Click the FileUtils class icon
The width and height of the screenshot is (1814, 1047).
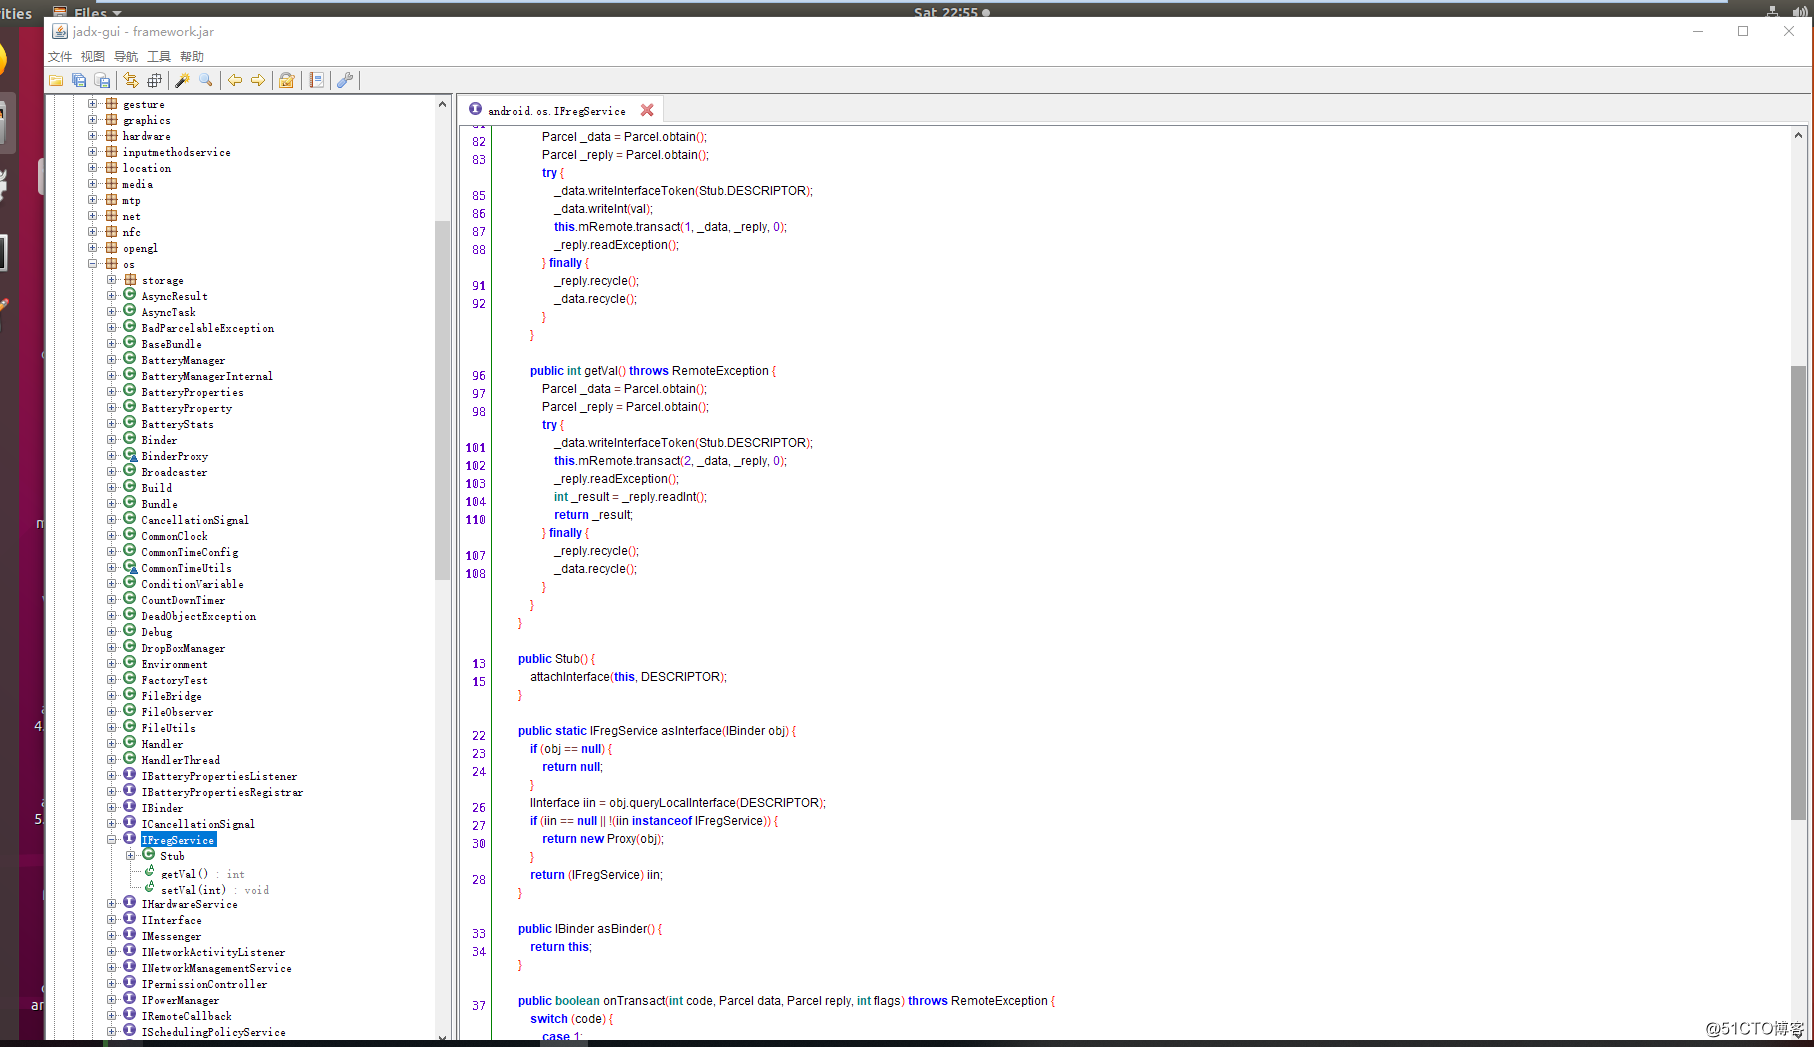click(x=130, y=727)
